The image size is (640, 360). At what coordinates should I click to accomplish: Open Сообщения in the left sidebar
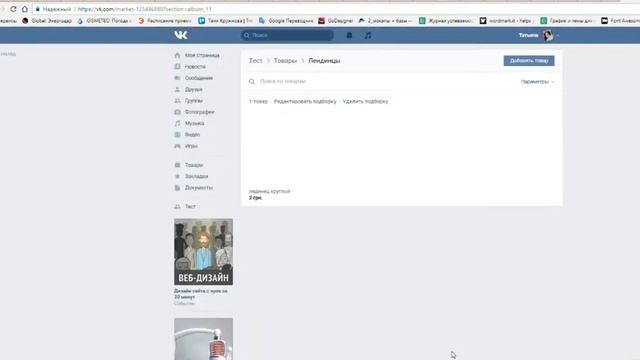[193, 78]
